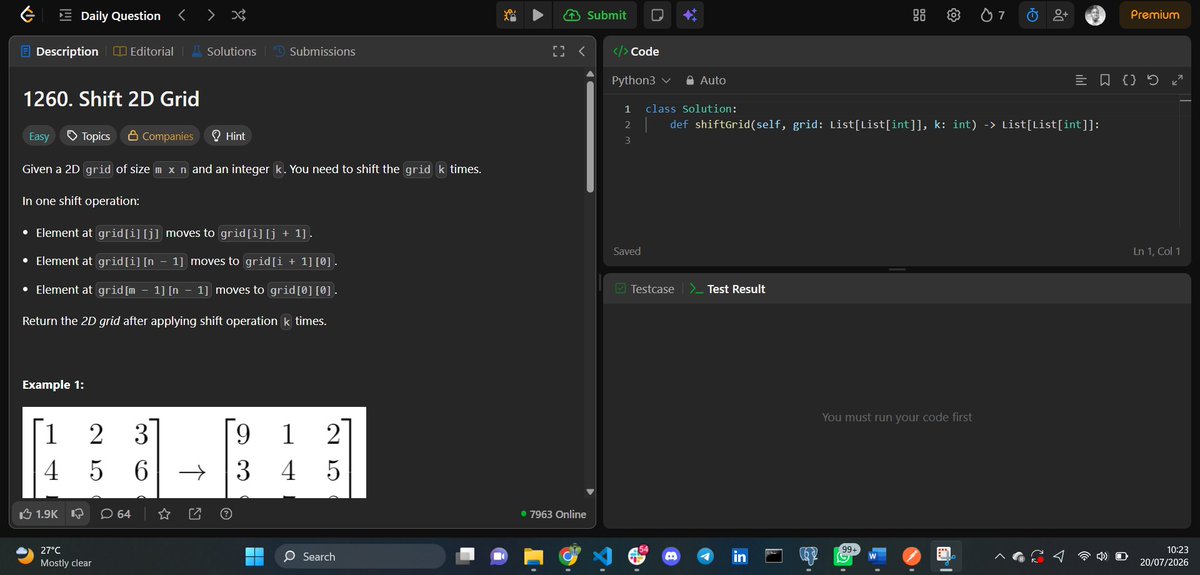Reveal the Hint
This screenshot has height=575, width=1200.
point(227,136)
